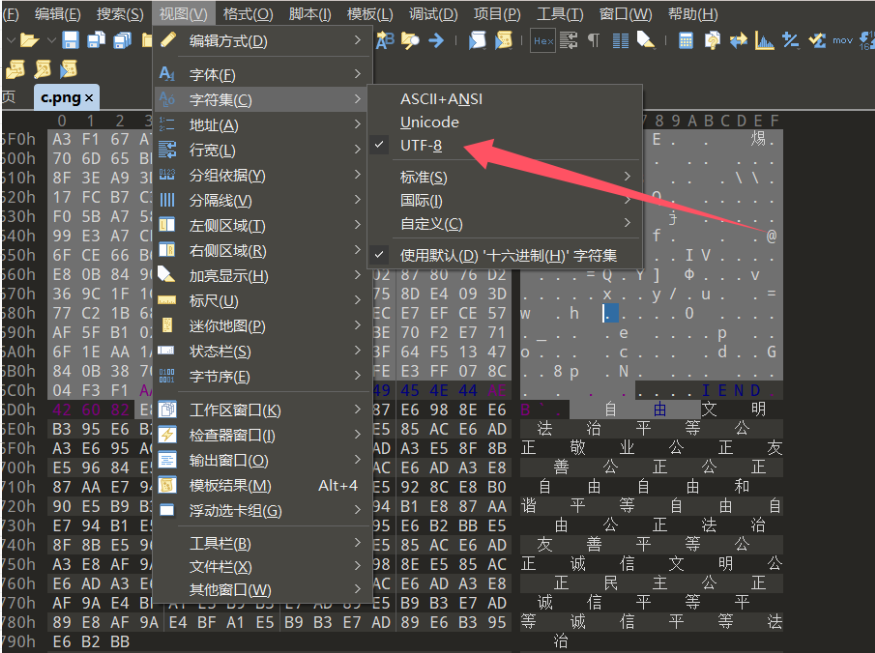This screenshot has height=653, width=875.
Task: Open the 字节序(E) menu entry
Action: [x=261, y=376]
